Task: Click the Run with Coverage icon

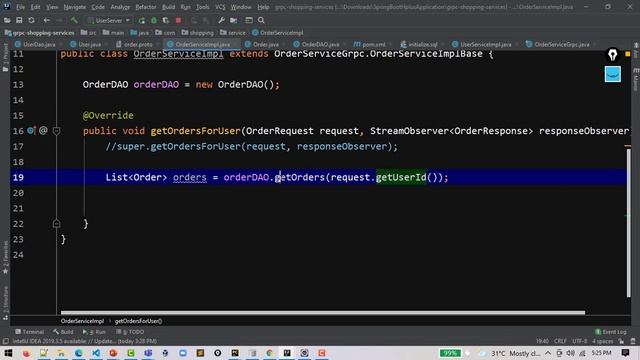Action: pos(166,20)
